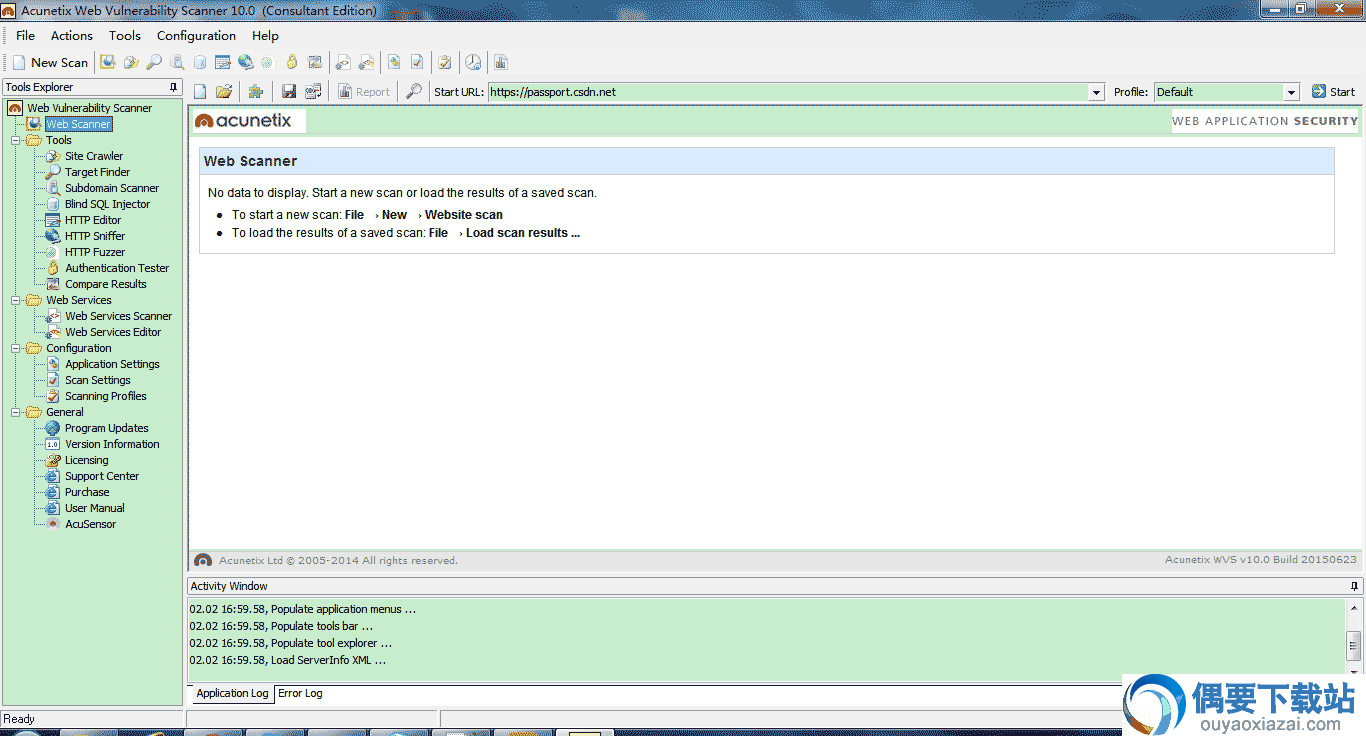Viewport: 1366px width, 736px height.
Task: Select Program Updates under General
Action: click(106, 428)
